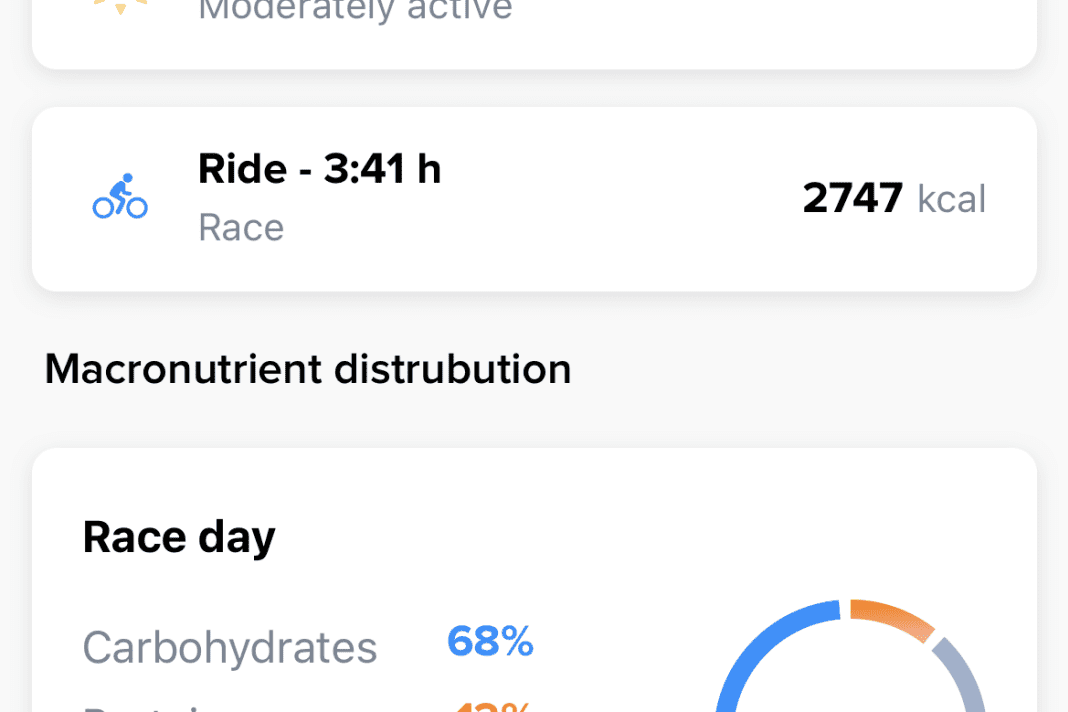
Task: Tap the blue cyclist ride icon
Action: [x=120, y=197]
